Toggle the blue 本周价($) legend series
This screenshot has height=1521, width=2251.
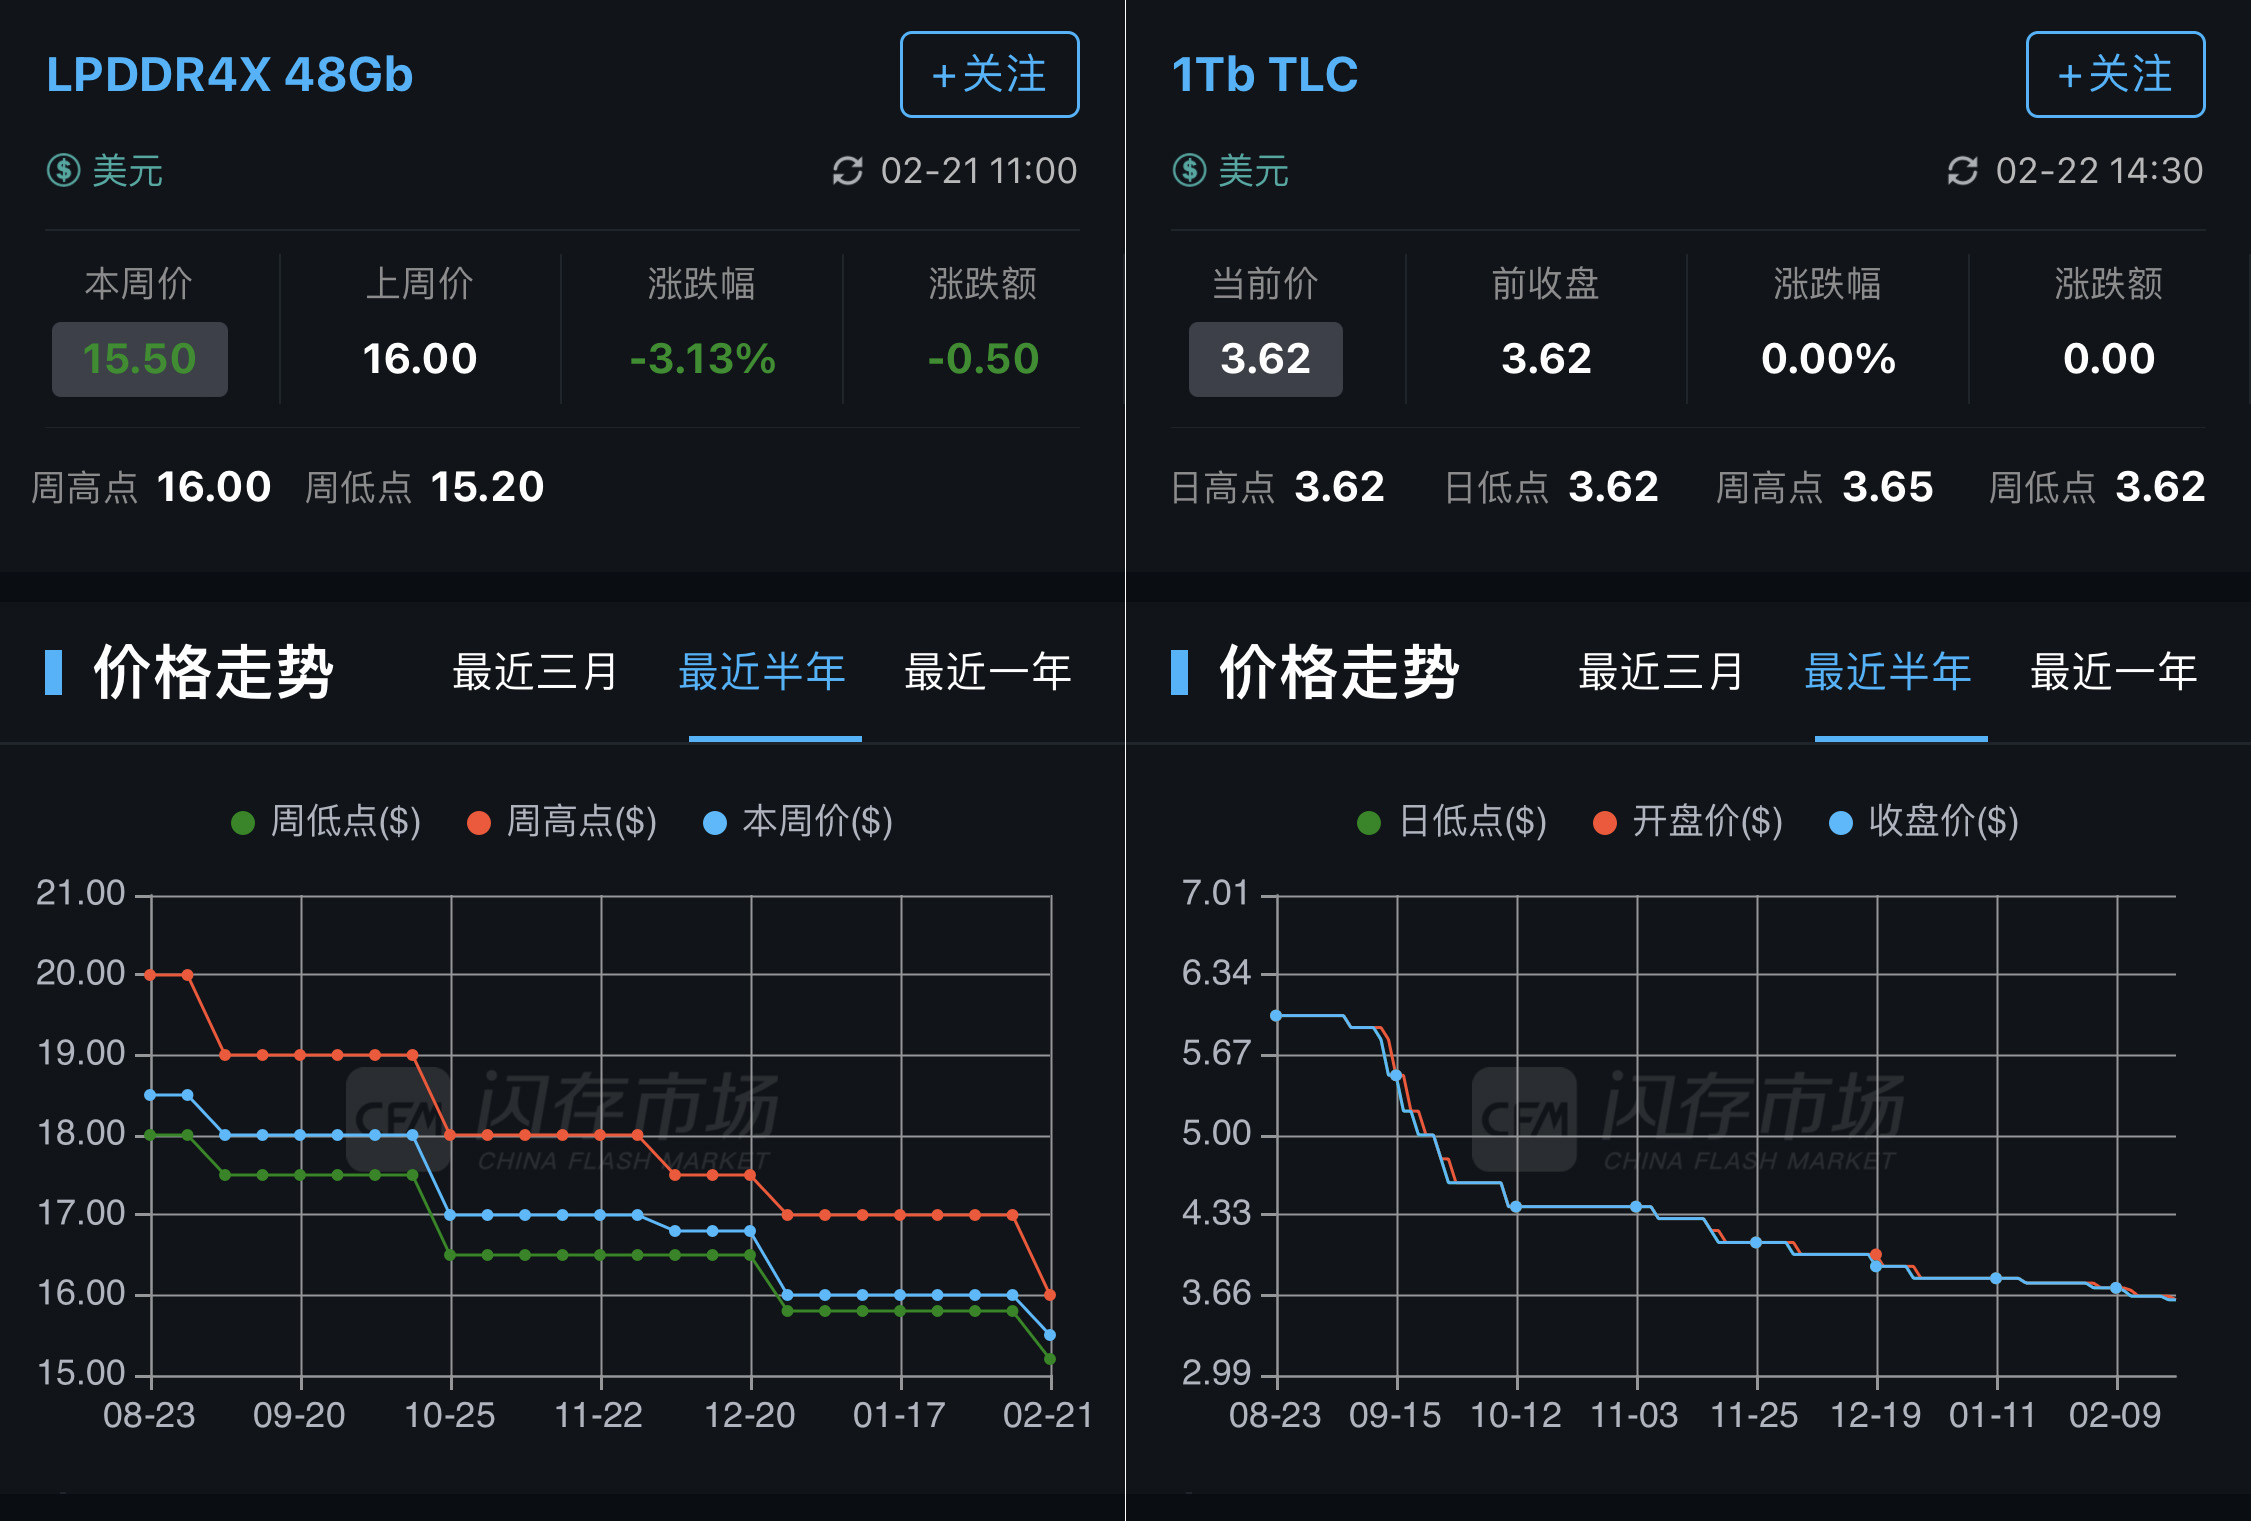click(798, 822)
